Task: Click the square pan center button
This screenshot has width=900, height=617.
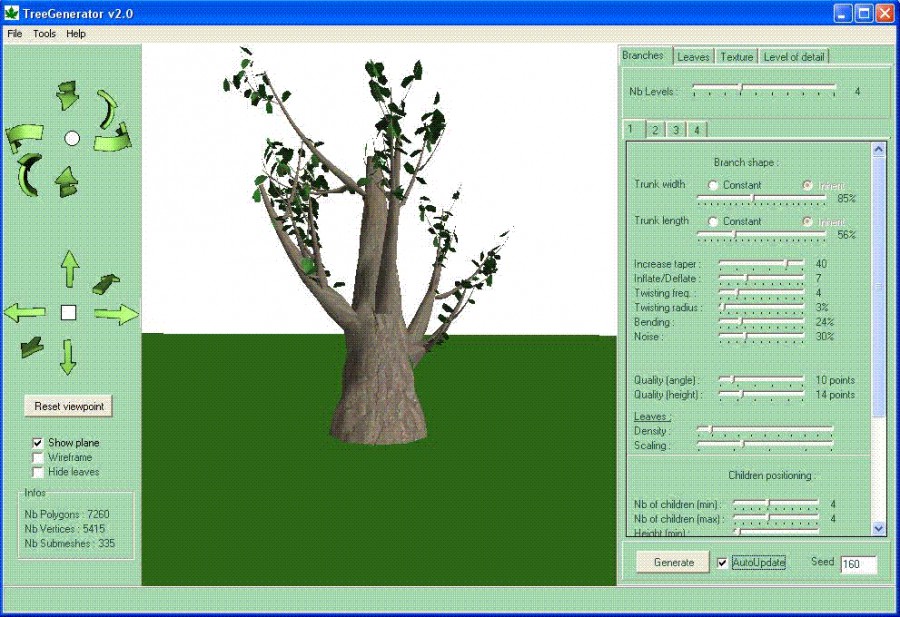Action: pyautogui.click(x=69, y=312)
